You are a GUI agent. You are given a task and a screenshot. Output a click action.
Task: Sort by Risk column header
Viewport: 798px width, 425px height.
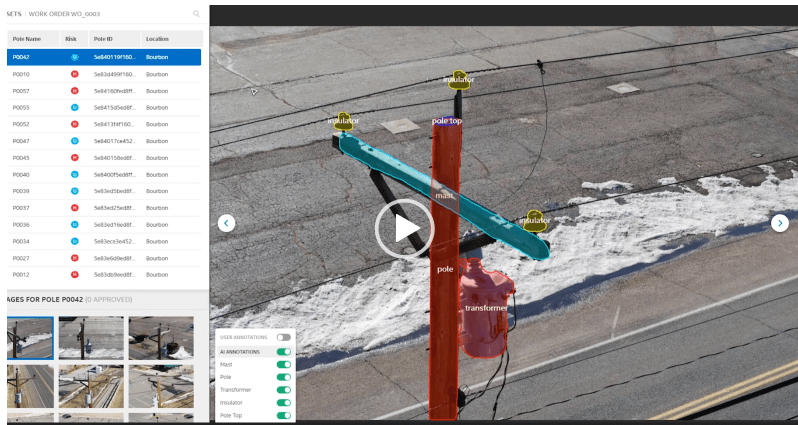tap(74, 39)
